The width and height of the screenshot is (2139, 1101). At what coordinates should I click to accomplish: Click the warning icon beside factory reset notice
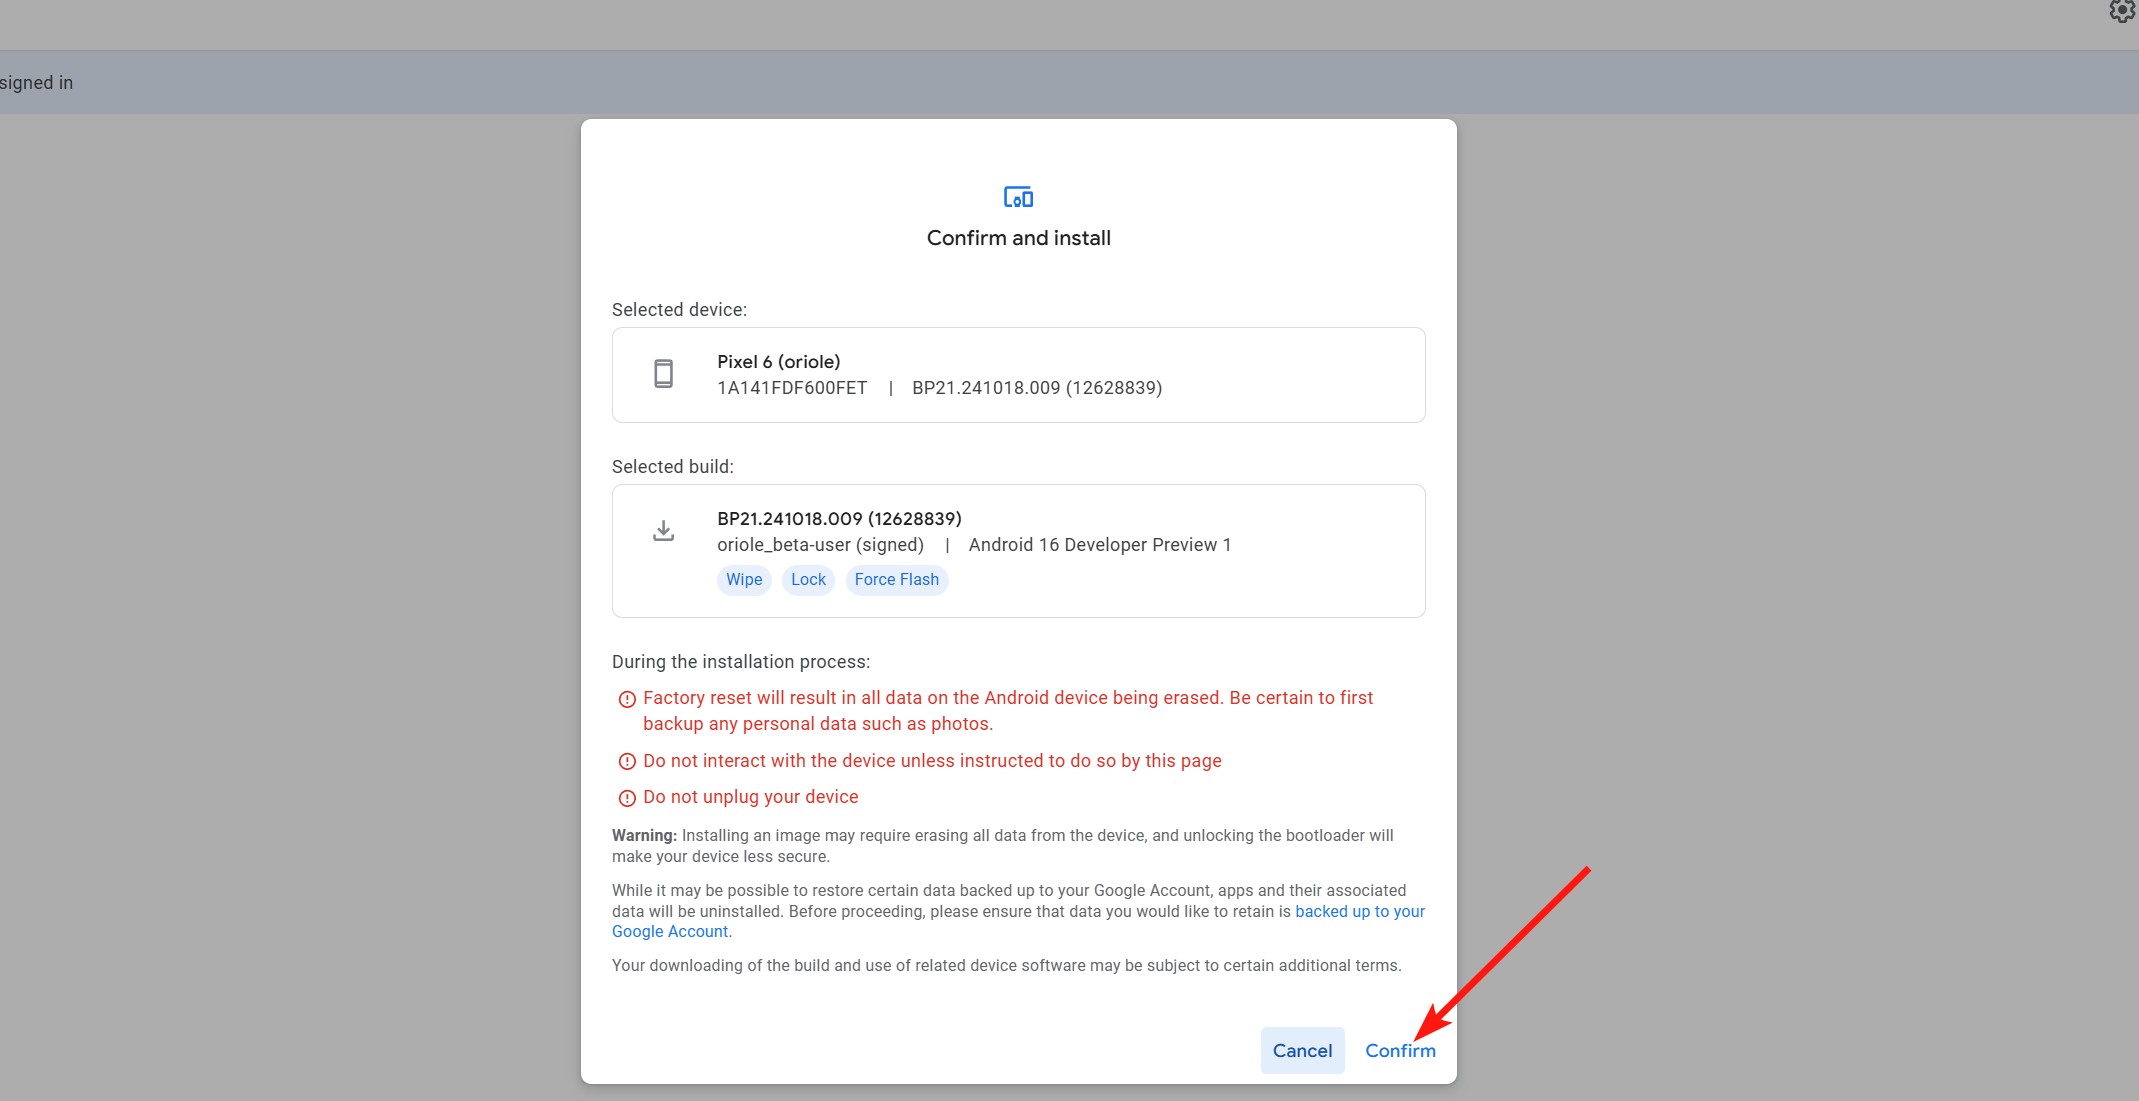(627, 698)
